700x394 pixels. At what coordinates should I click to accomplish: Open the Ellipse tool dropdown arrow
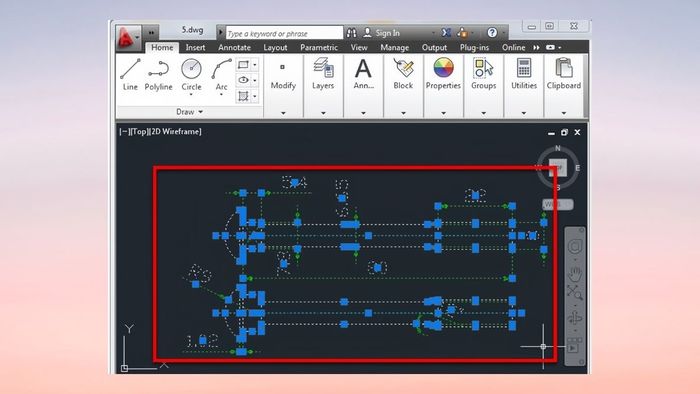pyautogui.click(x=255, y=81)
